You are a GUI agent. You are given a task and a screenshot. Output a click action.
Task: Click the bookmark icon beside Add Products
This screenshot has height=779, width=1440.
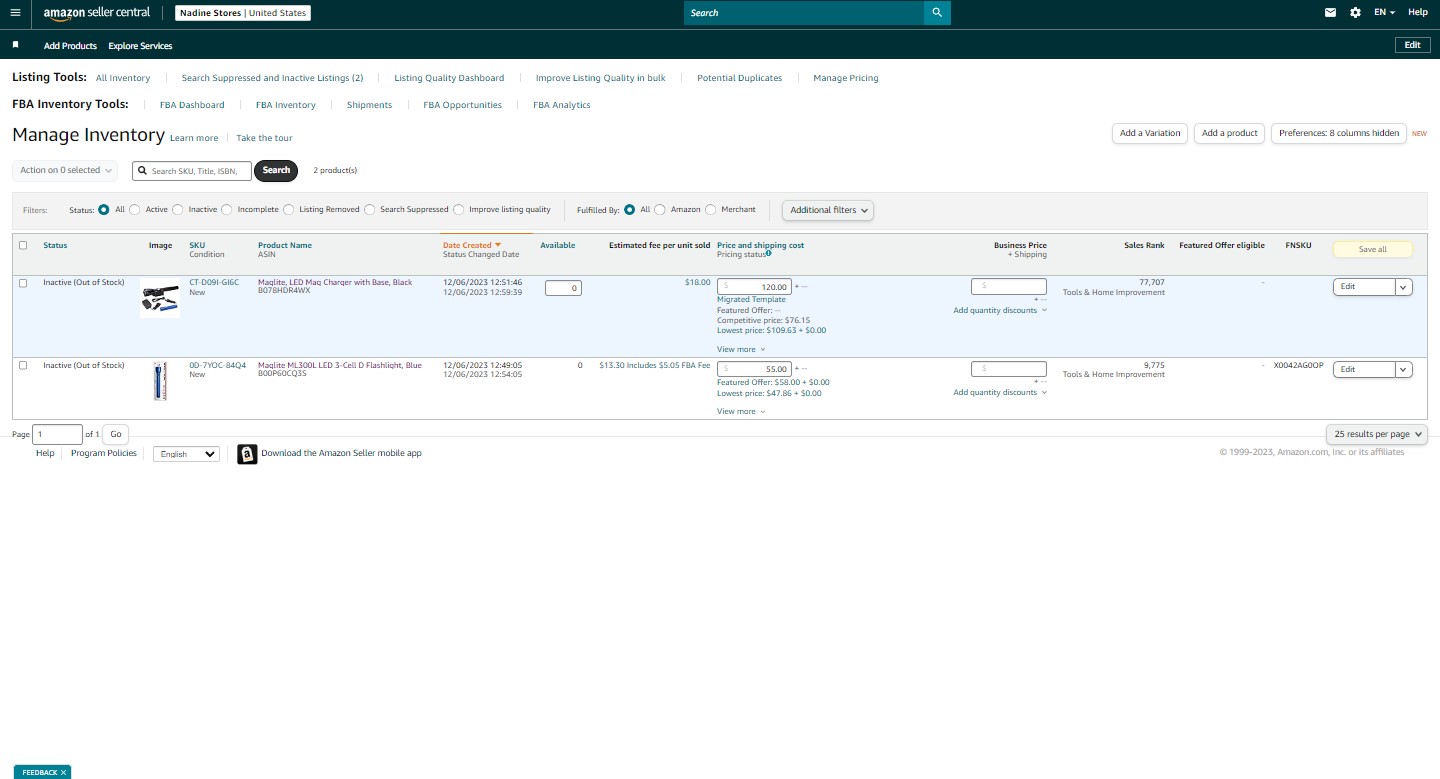pyautogui.click(x=16, y=45)
